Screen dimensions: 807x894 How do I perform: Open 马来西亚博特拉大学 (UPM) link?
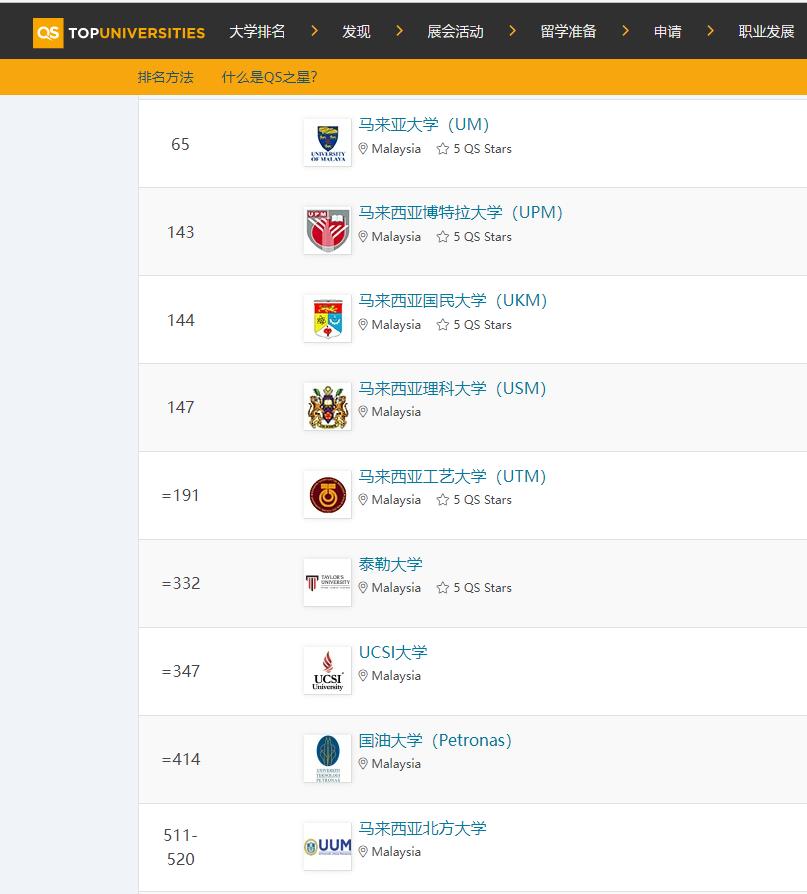461,213
